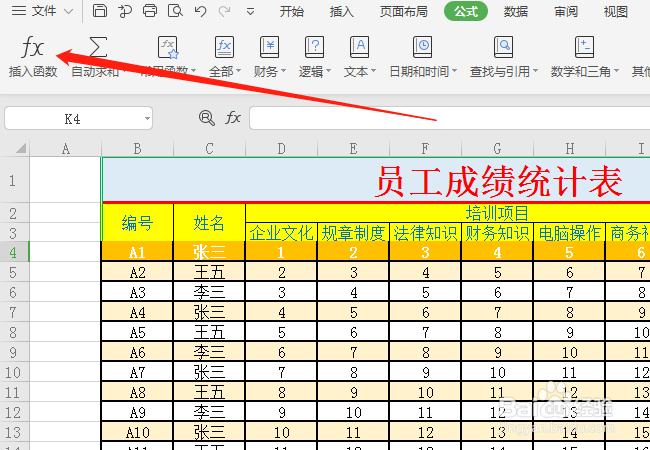
Task: Click the name 李三 in row 12
Action: (209, 412)
